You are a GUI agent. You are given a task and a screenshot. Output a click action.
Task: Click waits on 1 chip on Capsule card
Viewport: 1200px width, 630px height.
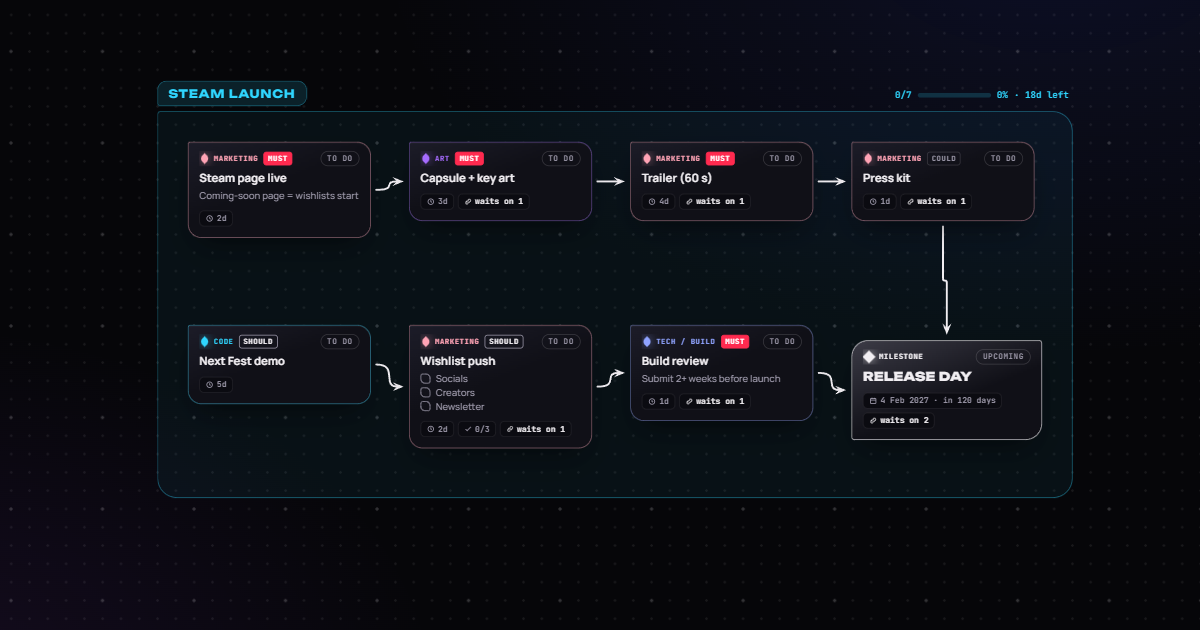tap(494, 201)
